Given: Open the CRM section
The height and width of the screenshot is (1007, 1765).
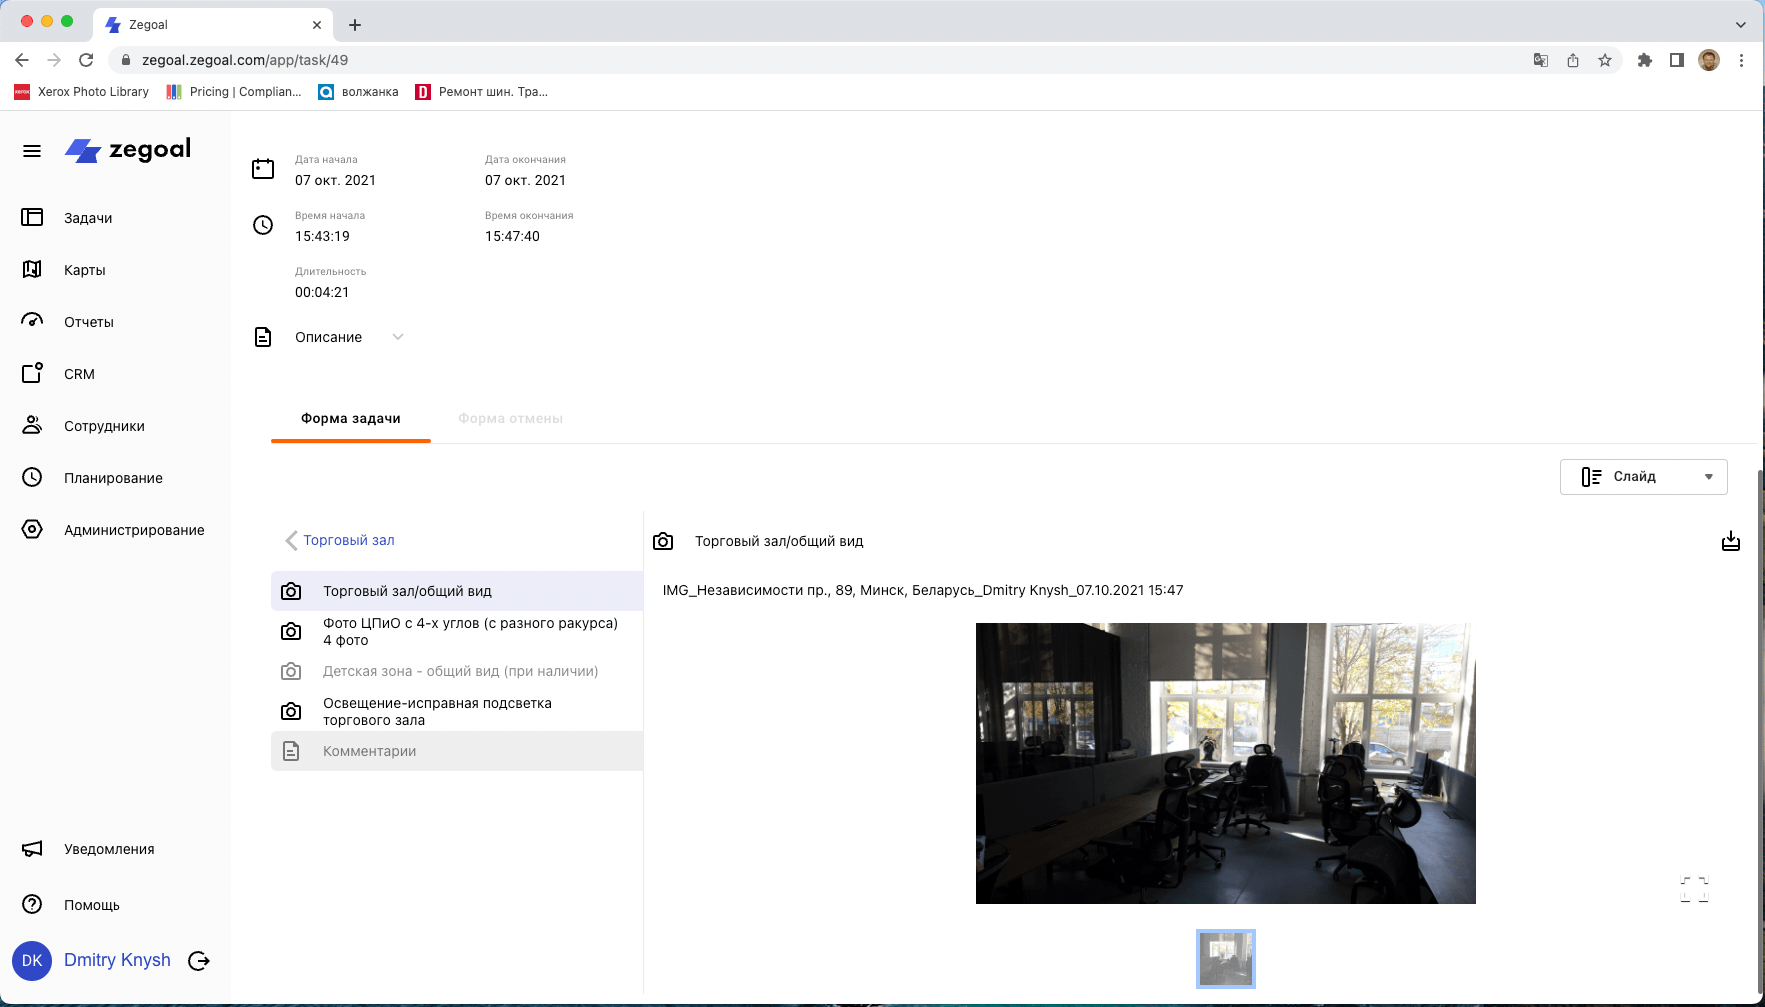Looking at the screenshot, I should point(79,373).
